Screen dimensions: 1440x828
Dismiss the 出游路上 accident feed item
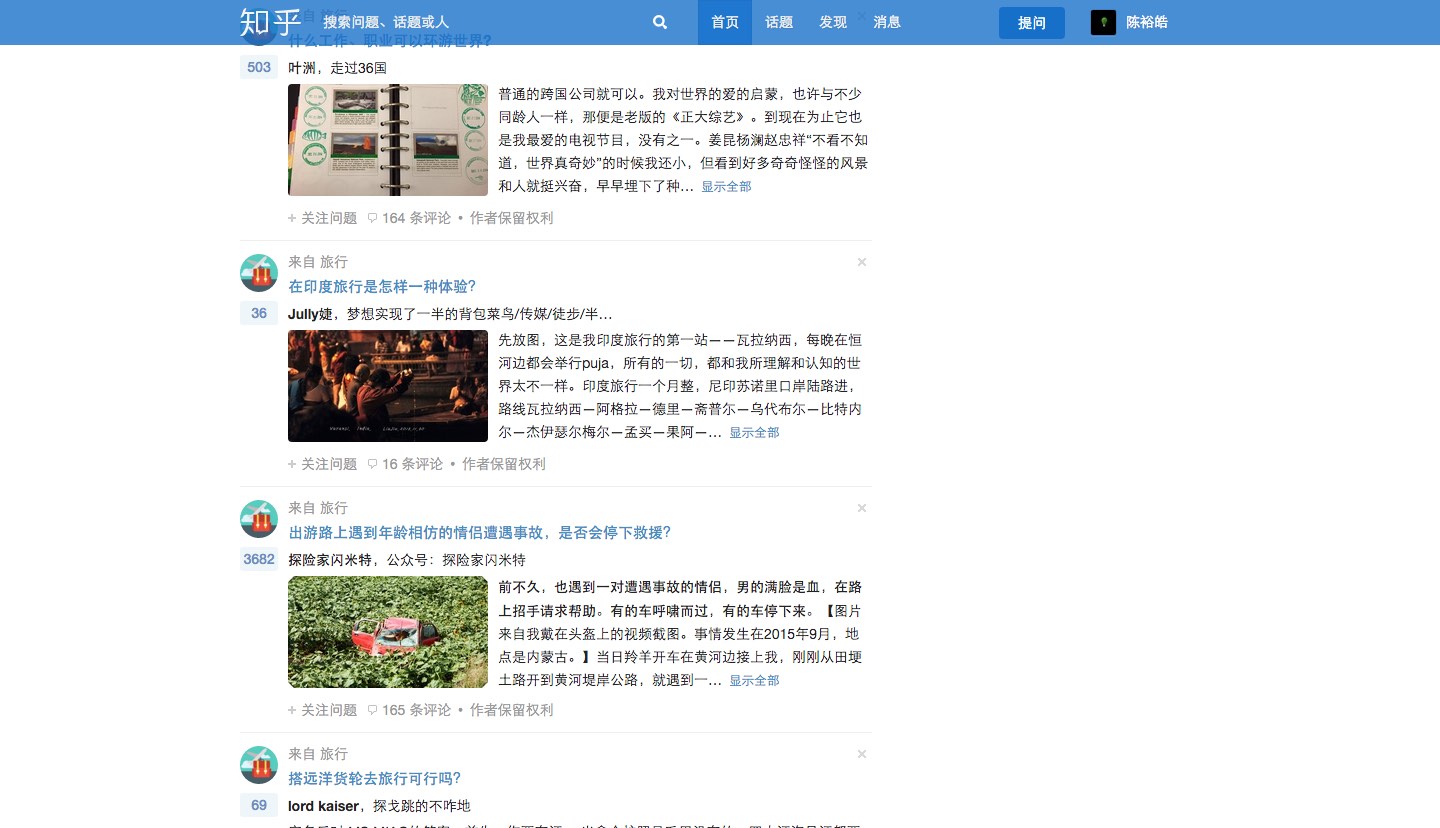[x=862, y=508]
